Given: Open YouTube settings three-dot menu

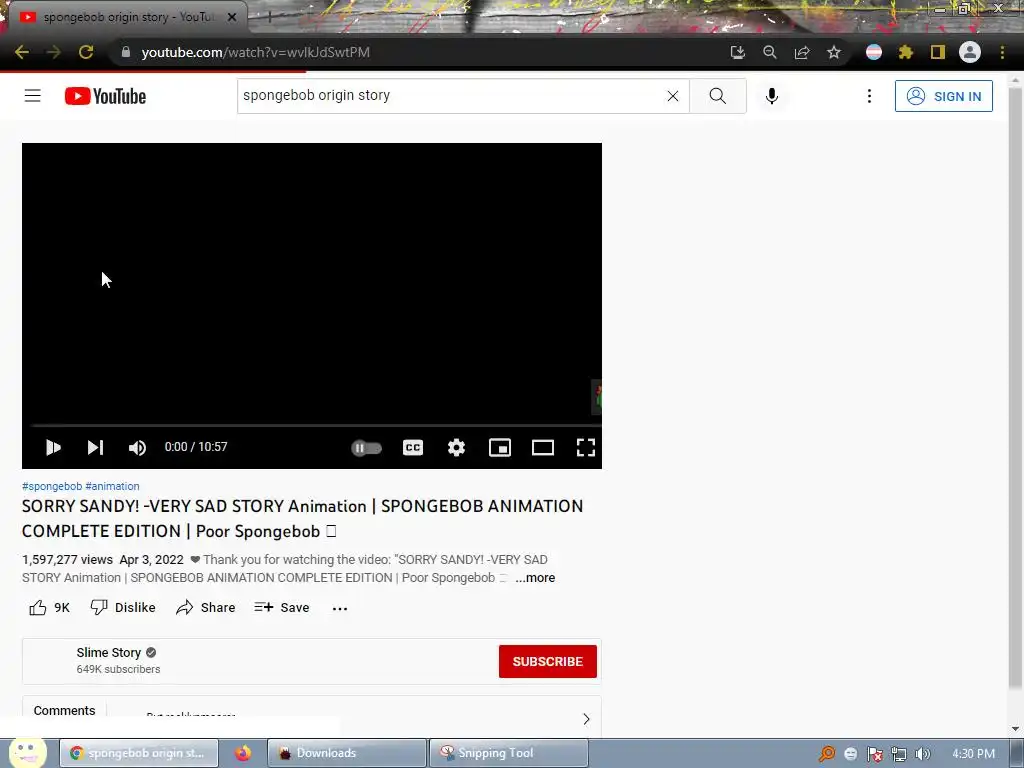Looking at the screenshot, I should [x=869, y=96].
